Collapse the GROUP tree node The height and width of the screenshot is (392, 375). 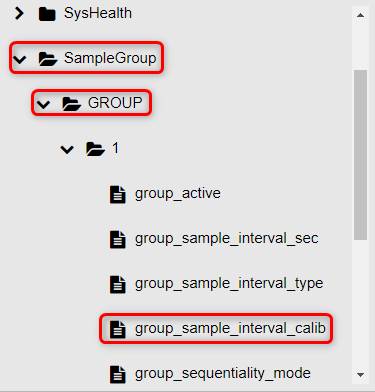pyautogui.click(x=43, y=105)
